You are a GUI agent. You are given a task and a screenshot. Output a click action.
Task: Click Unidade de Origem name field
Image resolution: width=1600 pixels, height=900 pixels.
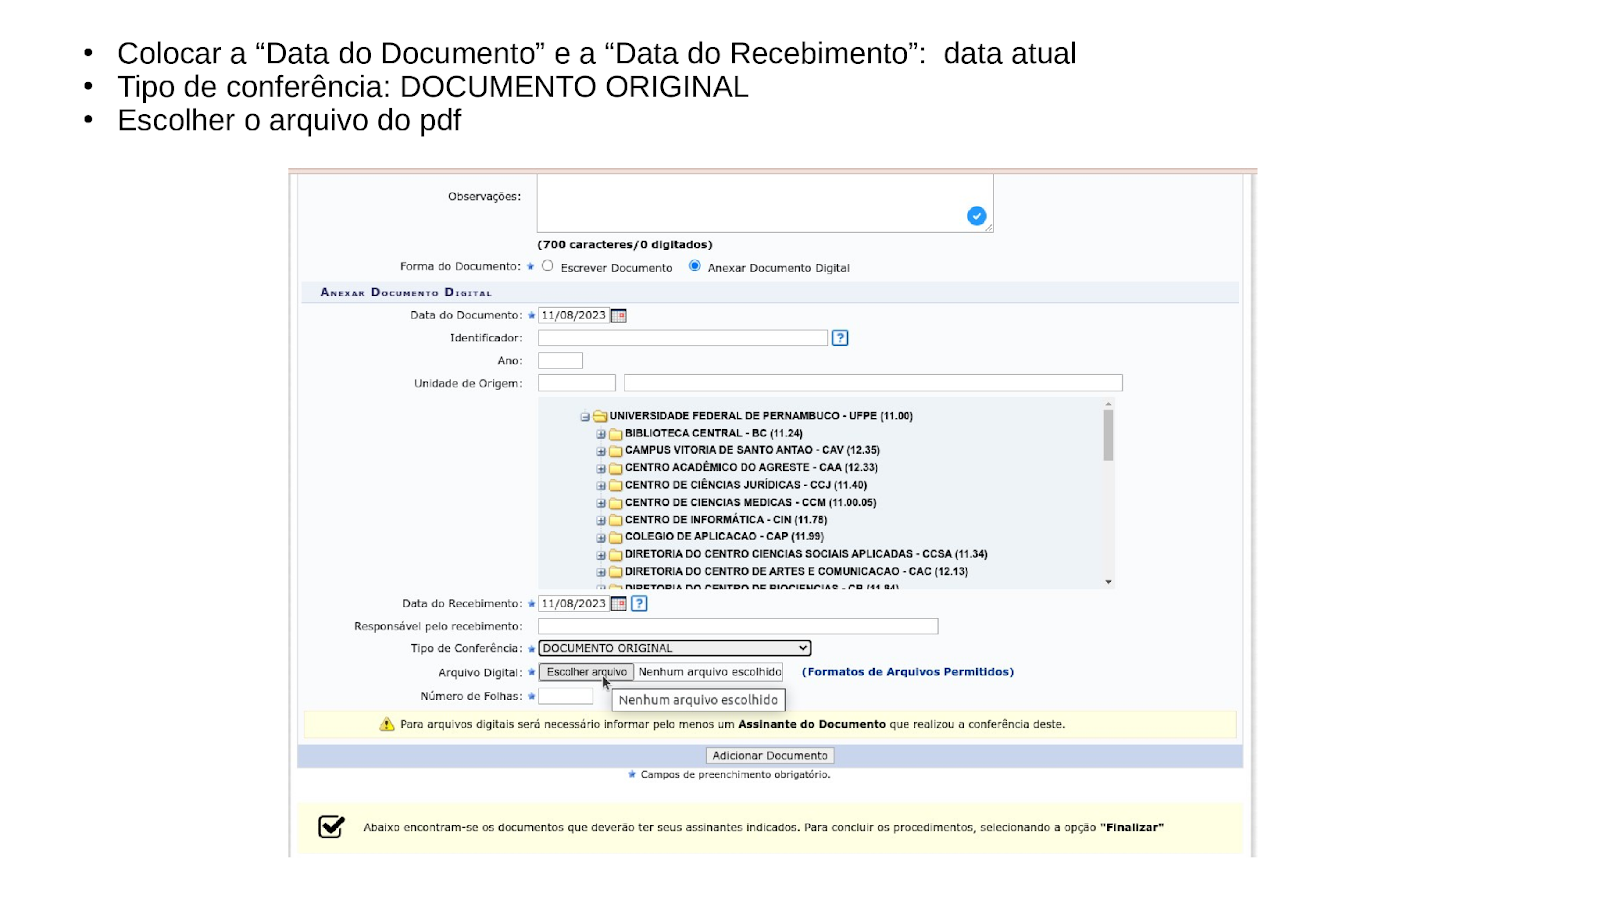pos(873,383)
